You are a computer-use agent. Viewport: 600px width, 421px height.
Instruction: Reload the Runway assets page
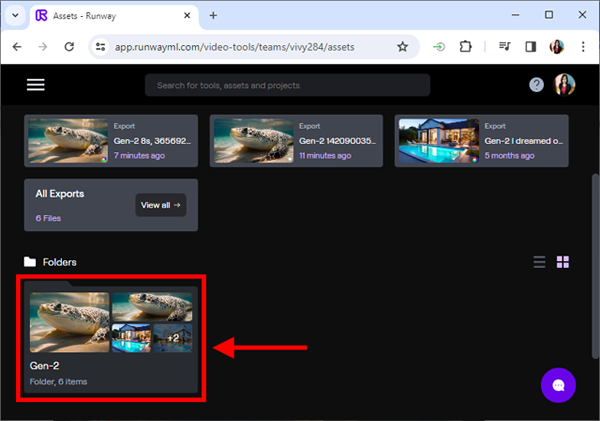click(x=69, y=47)
